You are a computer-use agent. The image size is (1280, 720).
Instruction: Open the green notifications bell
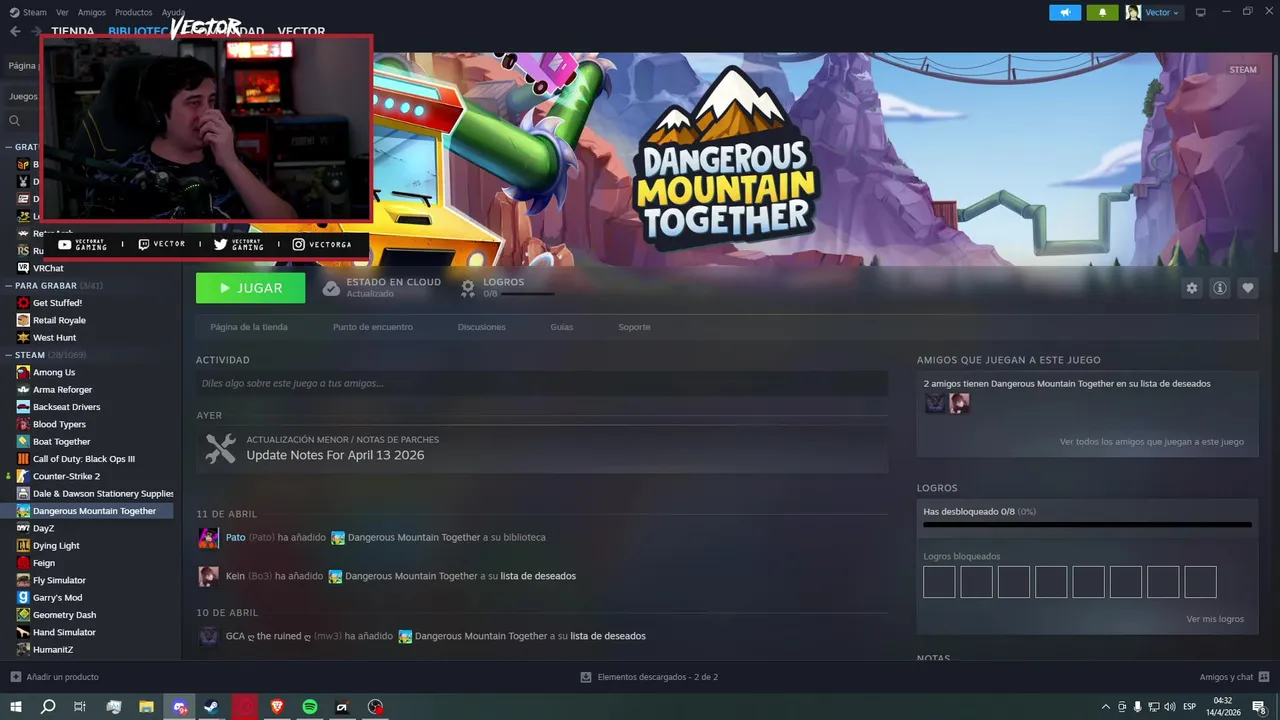tap(1102, 12)
